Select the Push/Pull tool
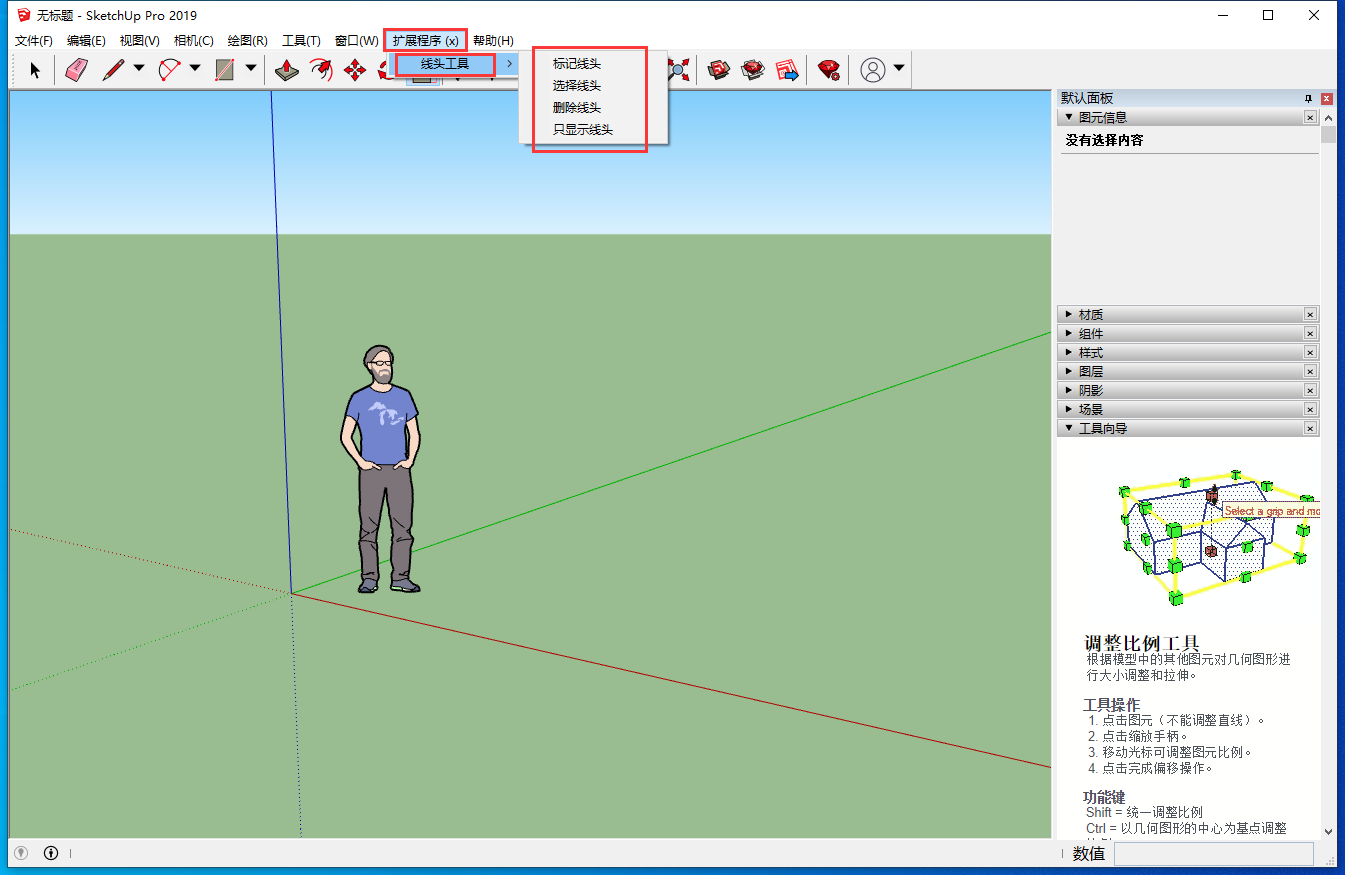The image size is (1345, 875). (287, 70)
